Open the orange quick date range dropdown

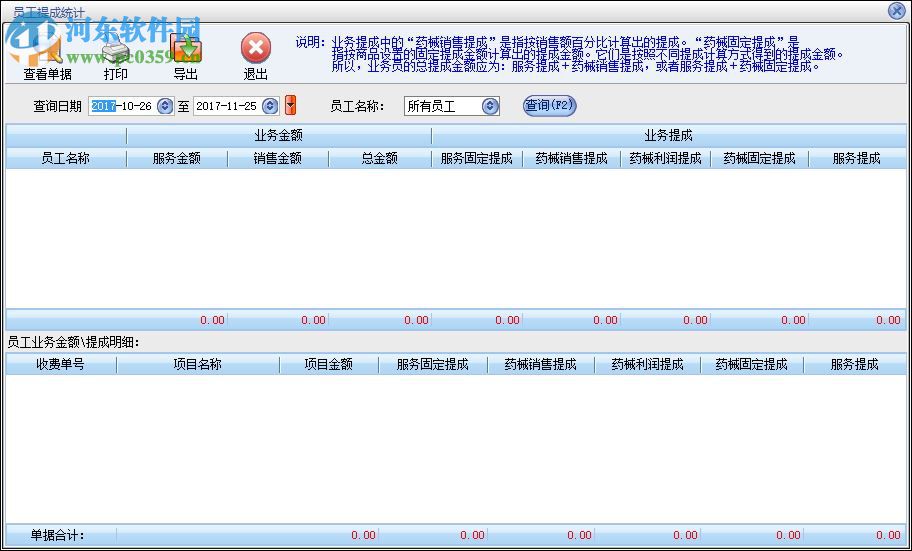click(291, 105)
